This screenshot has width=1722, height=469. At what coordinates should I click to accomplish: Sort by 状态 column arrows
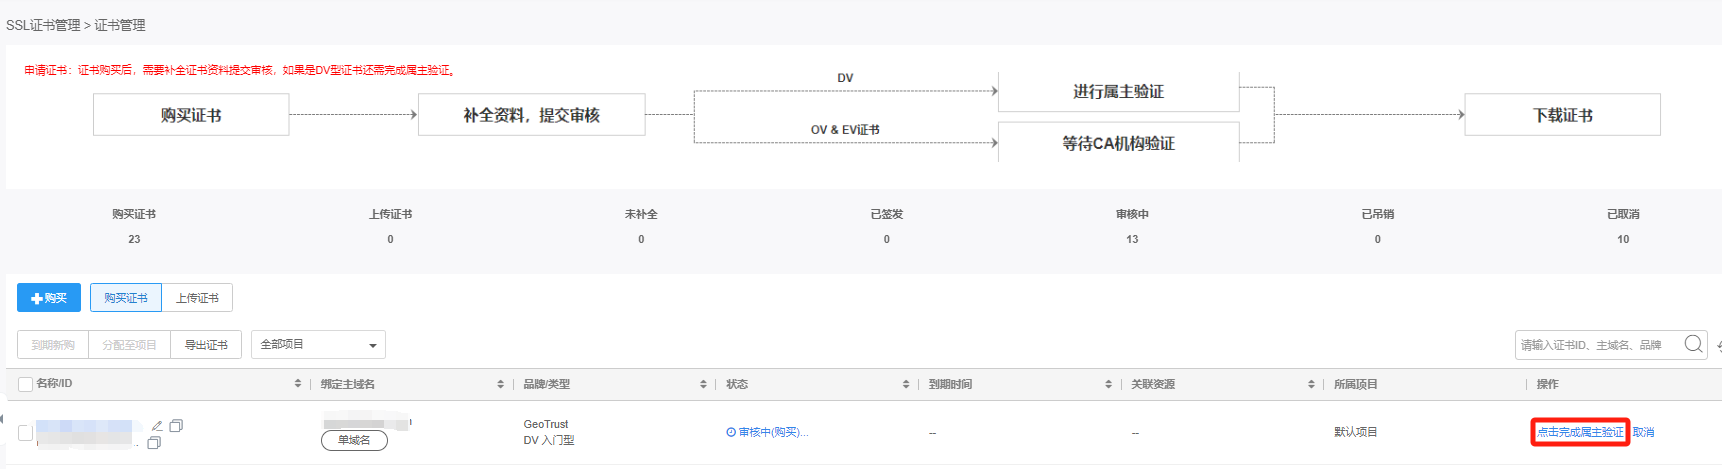(906, 384)
